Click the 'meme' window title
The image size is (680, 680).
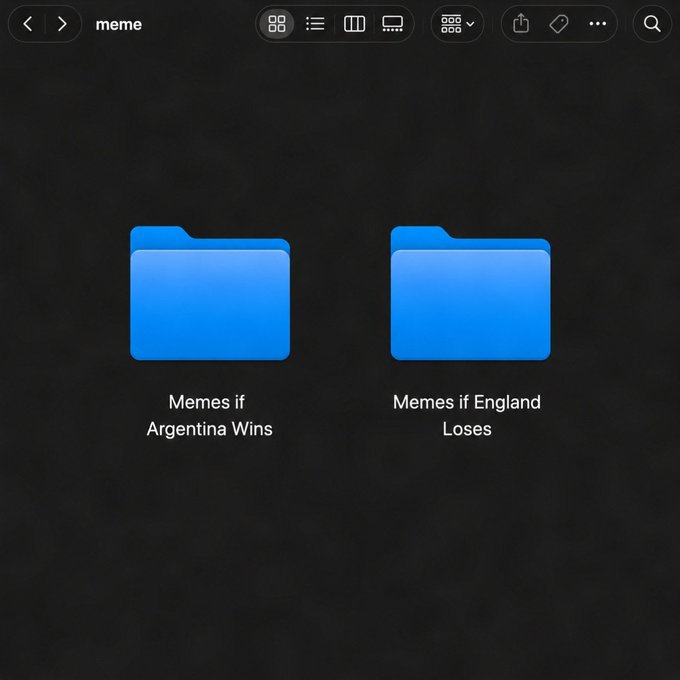point(118,24)
